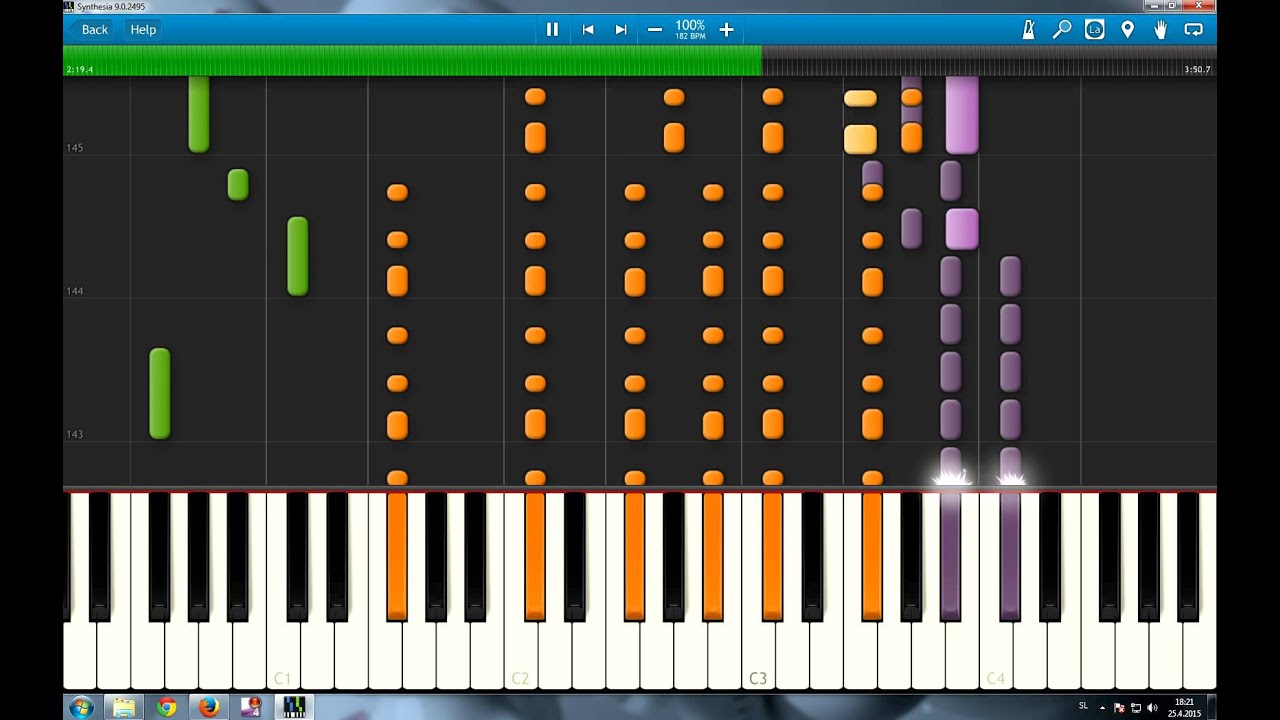The height and width of the screenshot is (720, 1280).
Task: Click the Show desktop button beside the clock
Action: (1211, 708)
